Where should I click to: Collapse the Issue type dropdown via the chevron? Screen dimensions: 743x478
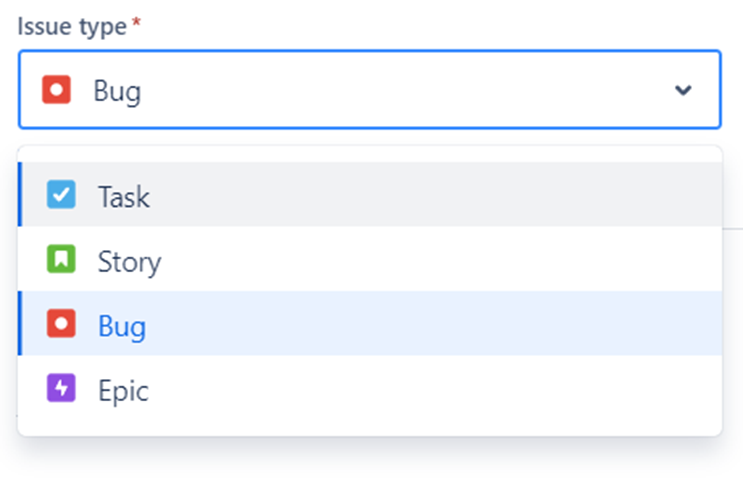[x=683, y=90]
